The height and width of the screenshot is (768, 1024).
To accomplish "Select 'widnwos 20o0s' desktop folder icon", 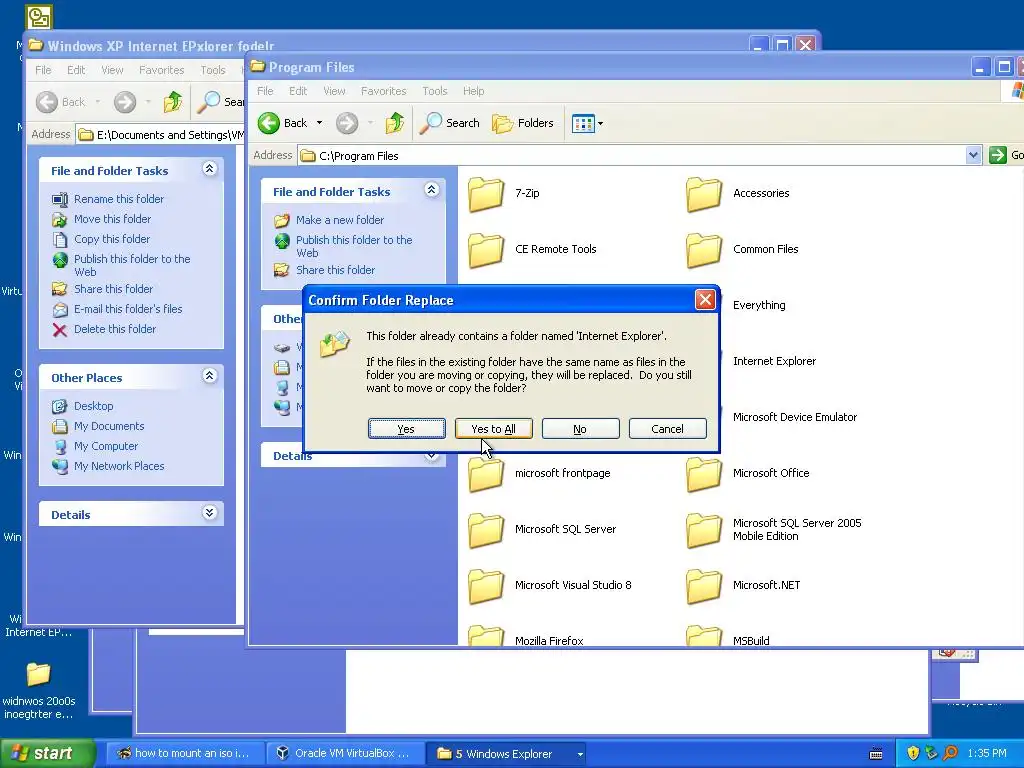I will pos(39,692).
